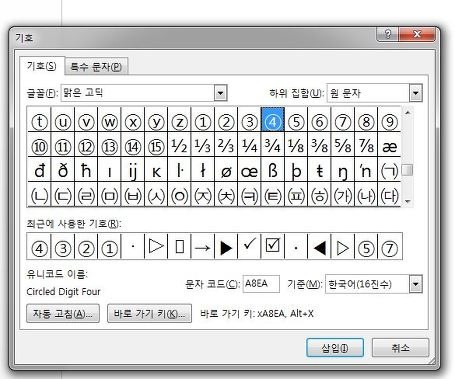This screenshot has width=455, height=379.
Task: Select black right triangle ▶ in recent symbols
Action: tap(226, 247)
